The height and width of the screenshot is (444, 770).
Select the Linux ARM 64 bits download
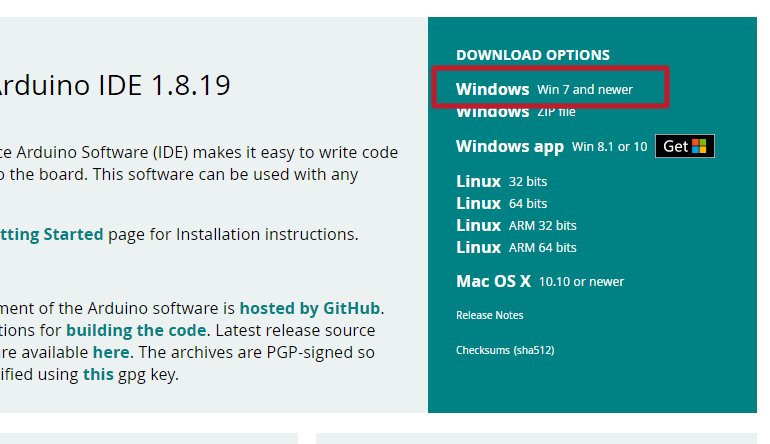516,247
